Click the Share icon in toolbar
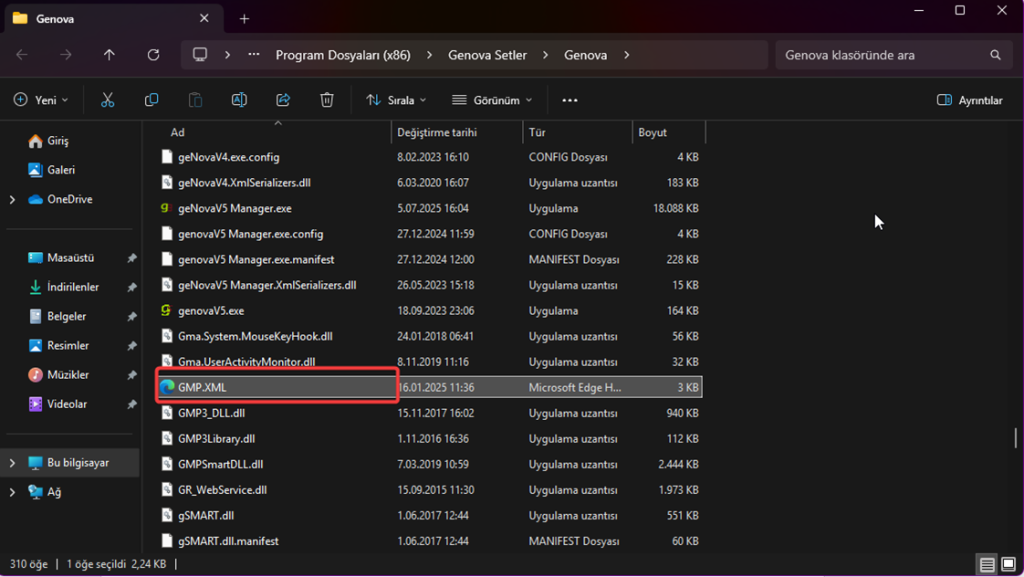The image size is (1024, 577). click(x=283, y=100)
